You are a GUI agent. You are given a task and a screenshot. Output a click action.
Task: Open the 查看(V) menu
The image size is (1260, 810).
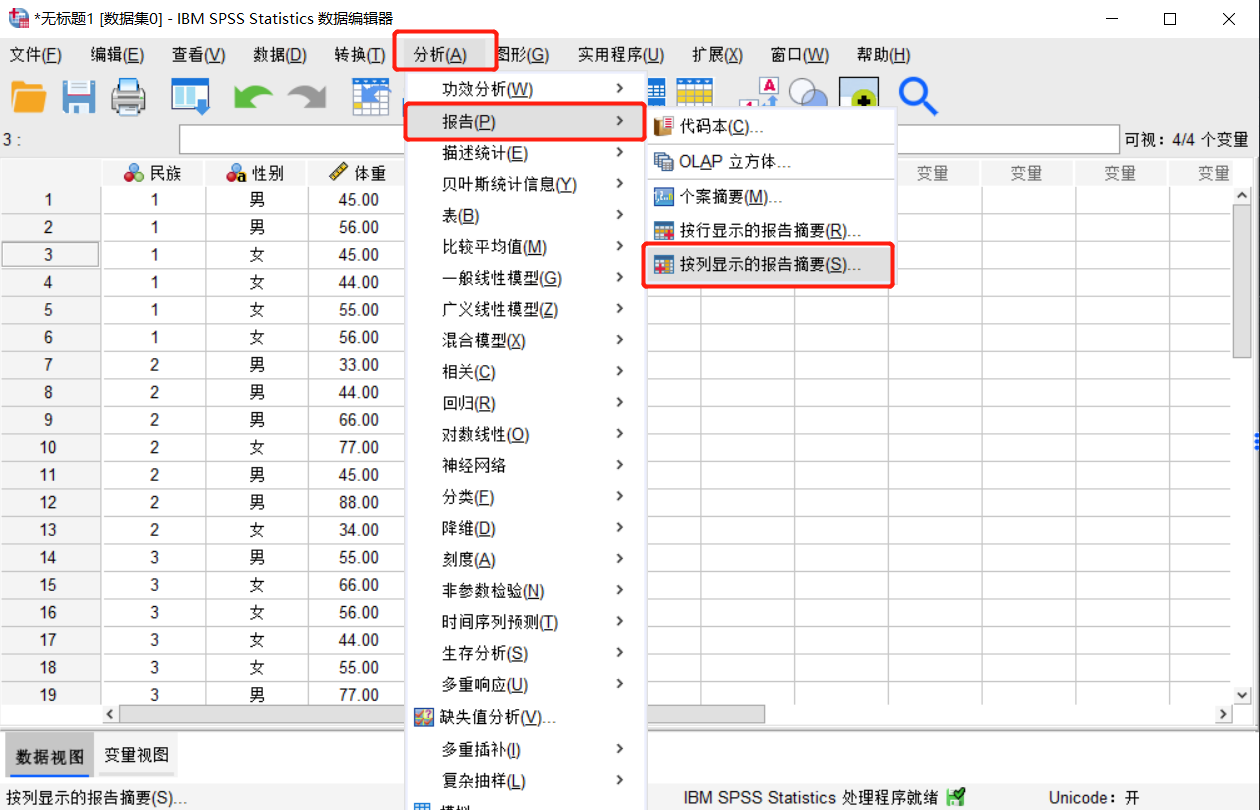coord(198,55)
